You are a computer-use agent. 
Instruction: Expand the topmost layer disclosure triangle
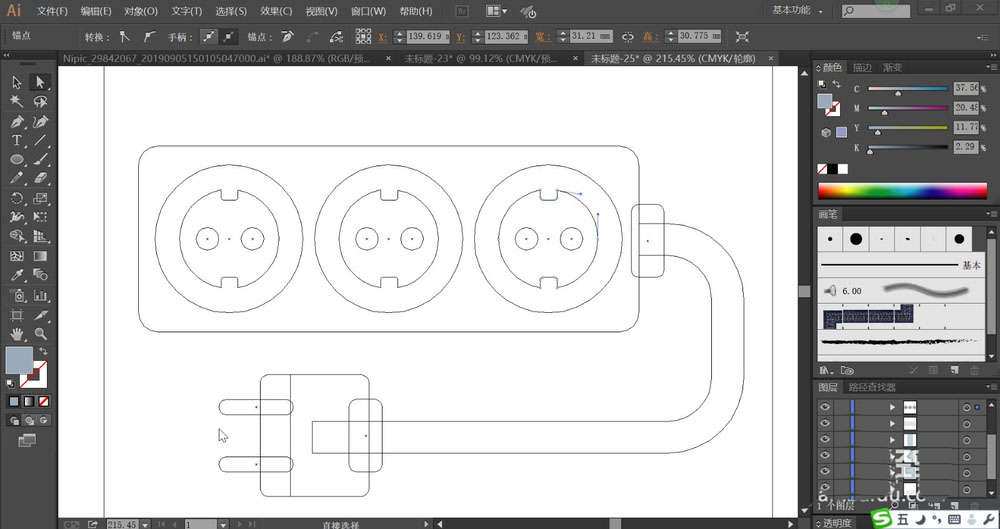(x=893, y=407)
